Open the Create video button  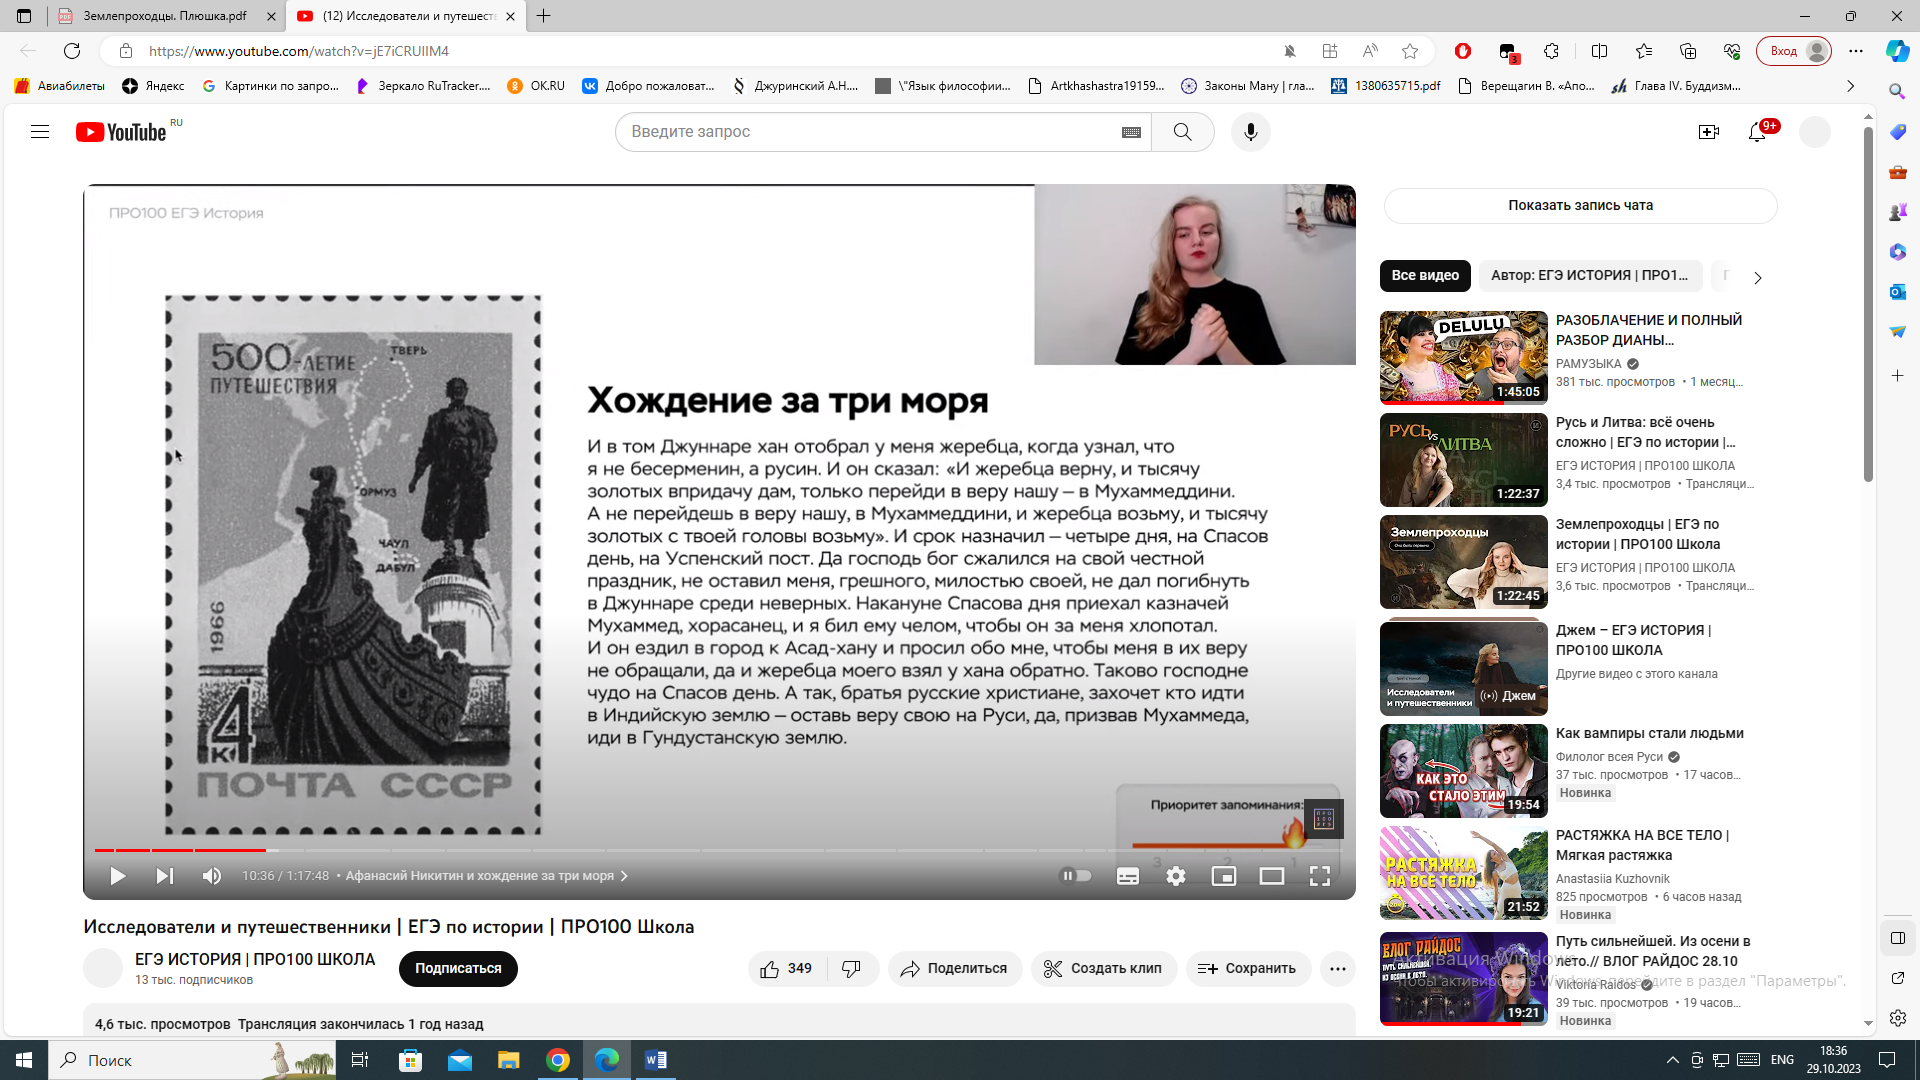coord(1709,132)
